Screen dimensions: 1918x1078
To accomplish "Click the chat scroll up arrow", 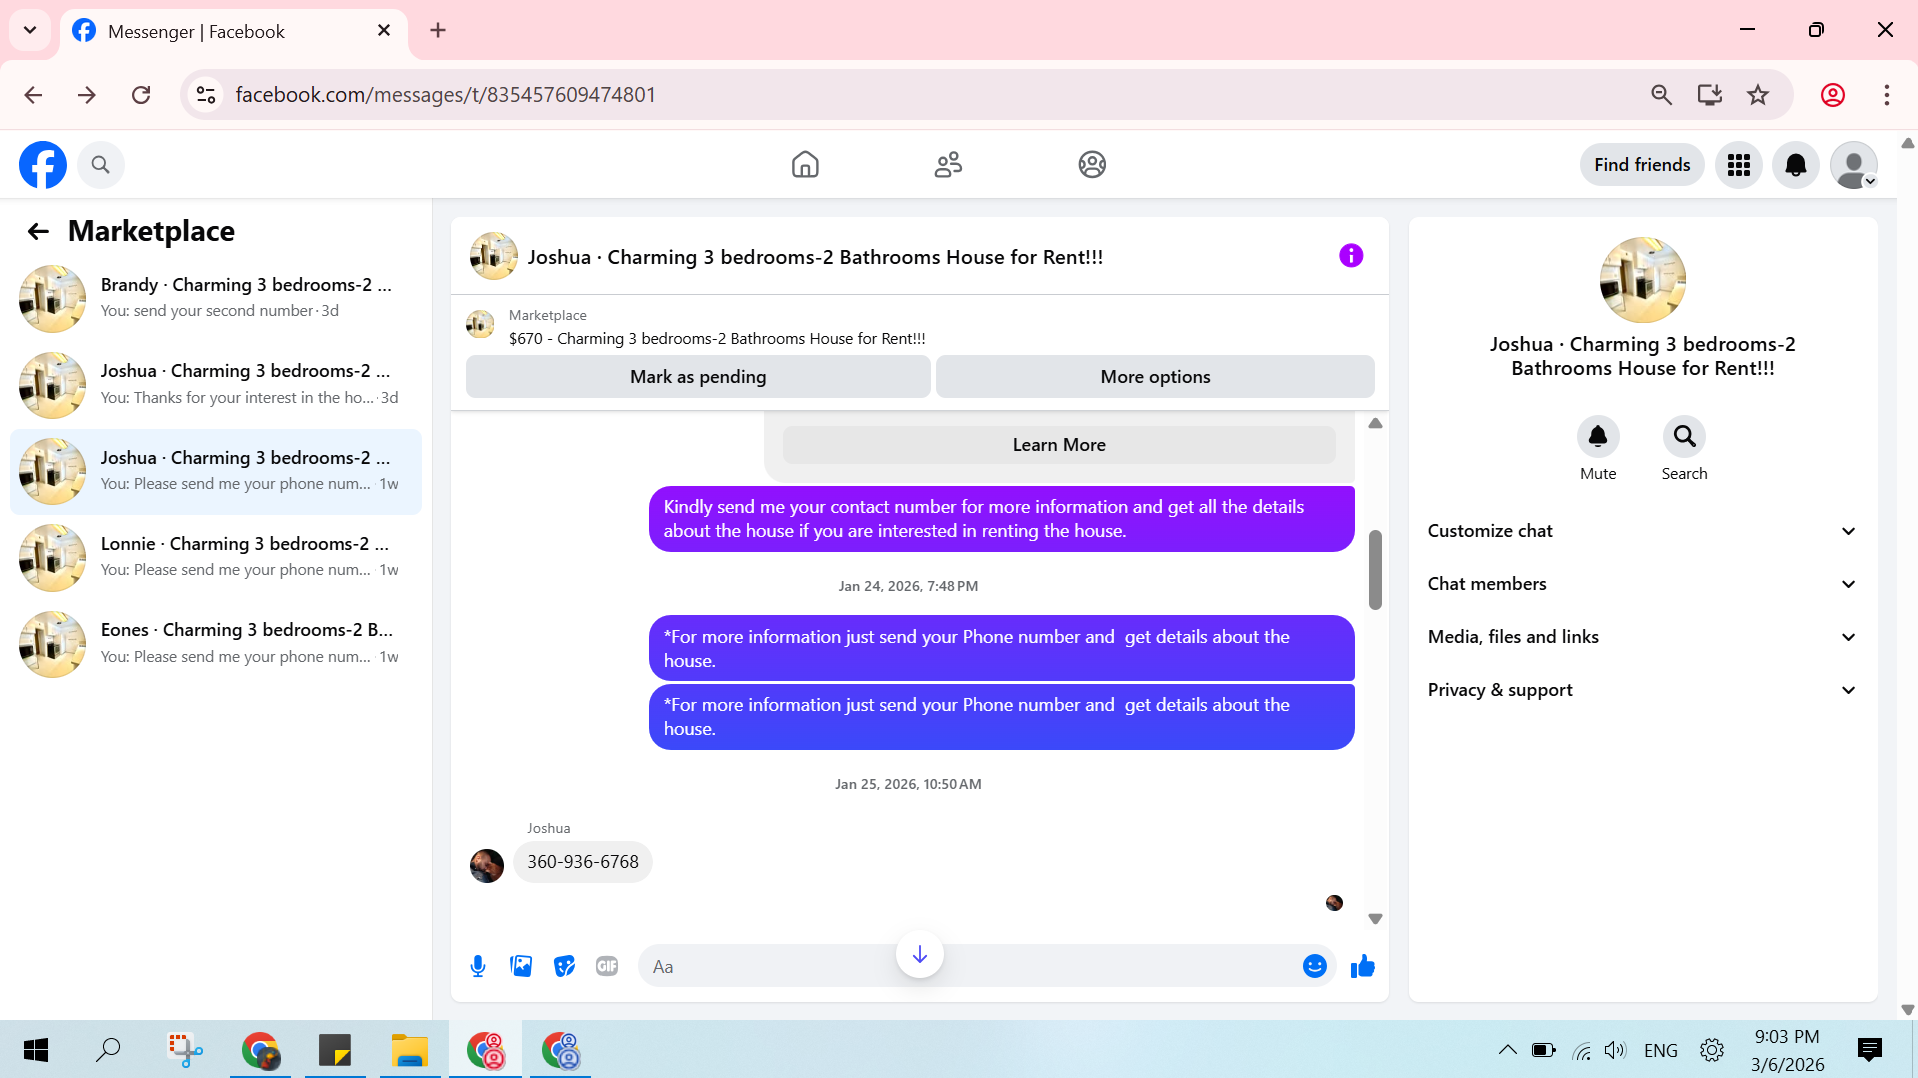I will 1375,423.
